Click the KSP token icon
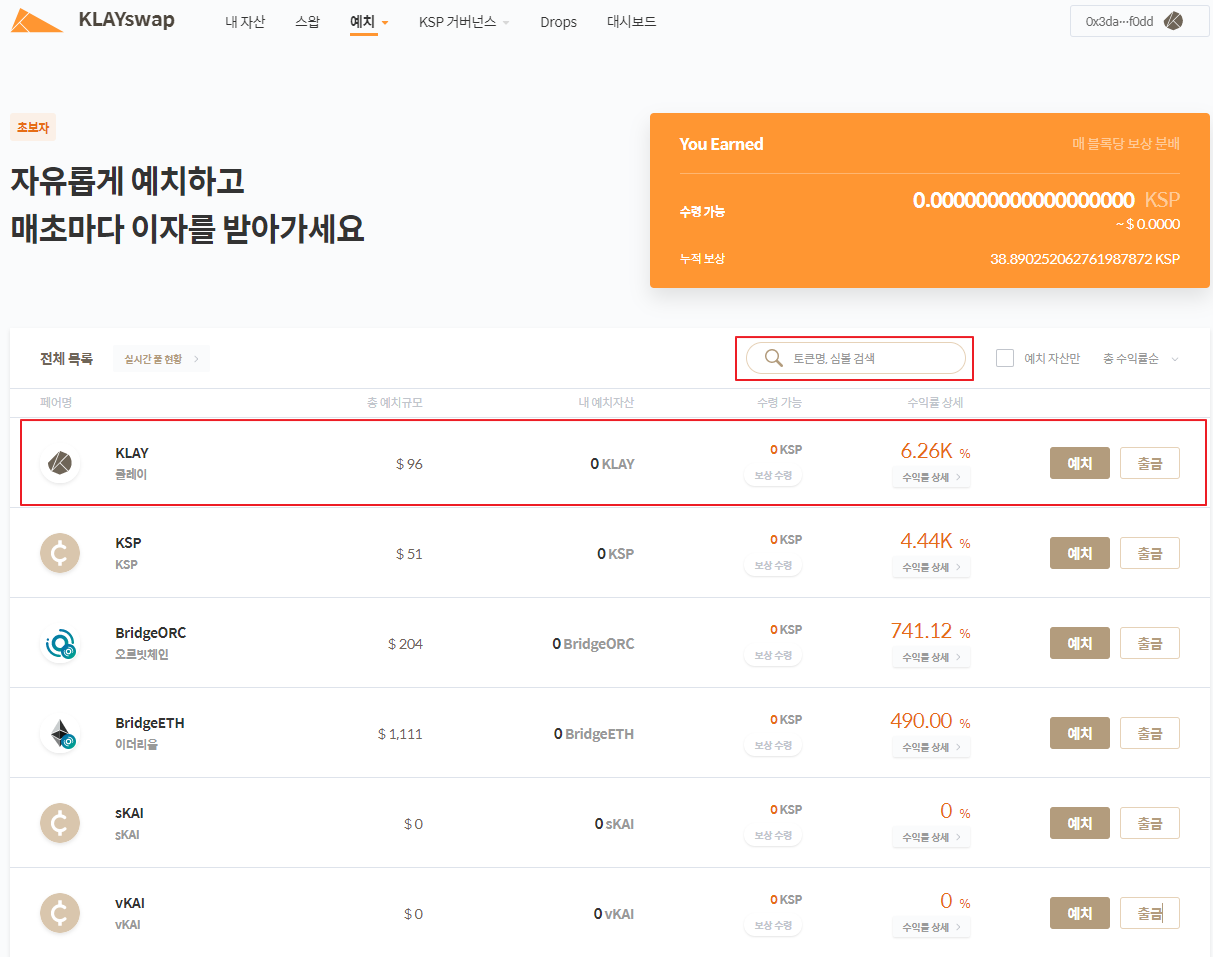Viewport: 1213px width, 957px height. 60,553
